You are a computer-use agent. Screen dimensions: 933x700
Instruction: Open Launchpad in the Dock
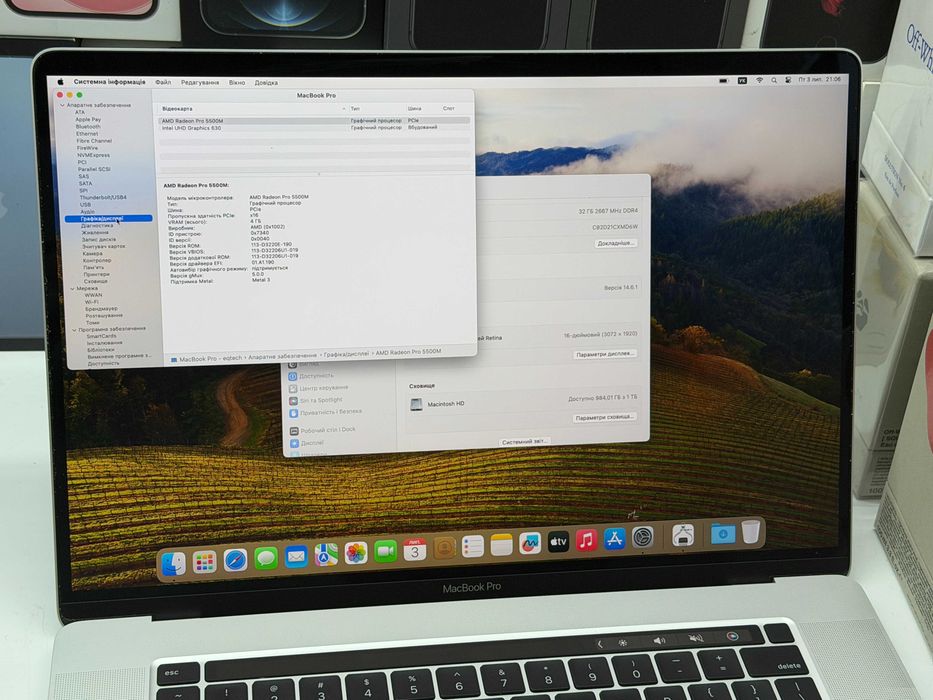204,562
